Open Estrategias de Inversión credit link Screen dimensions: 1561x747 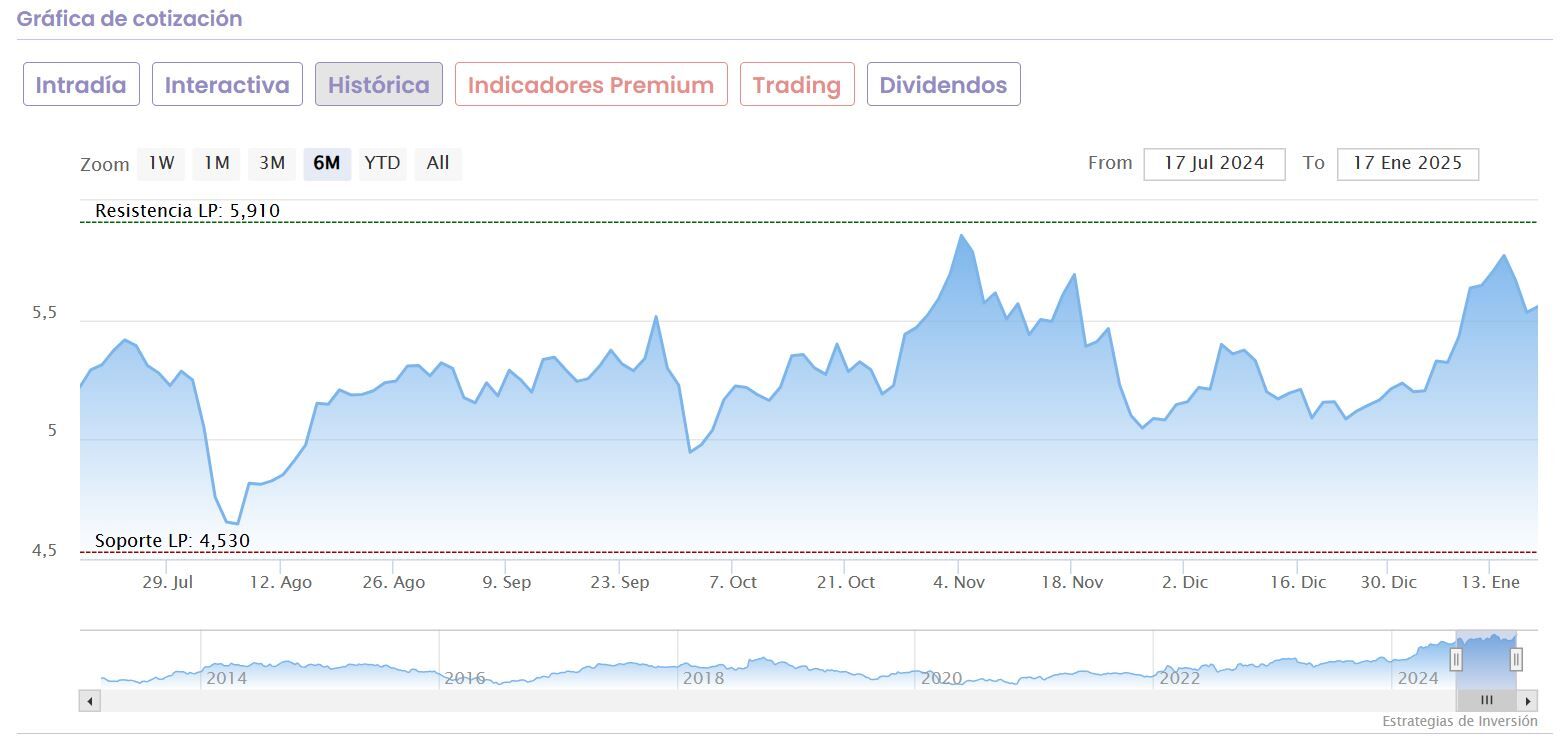click(x=1460, y=721)
